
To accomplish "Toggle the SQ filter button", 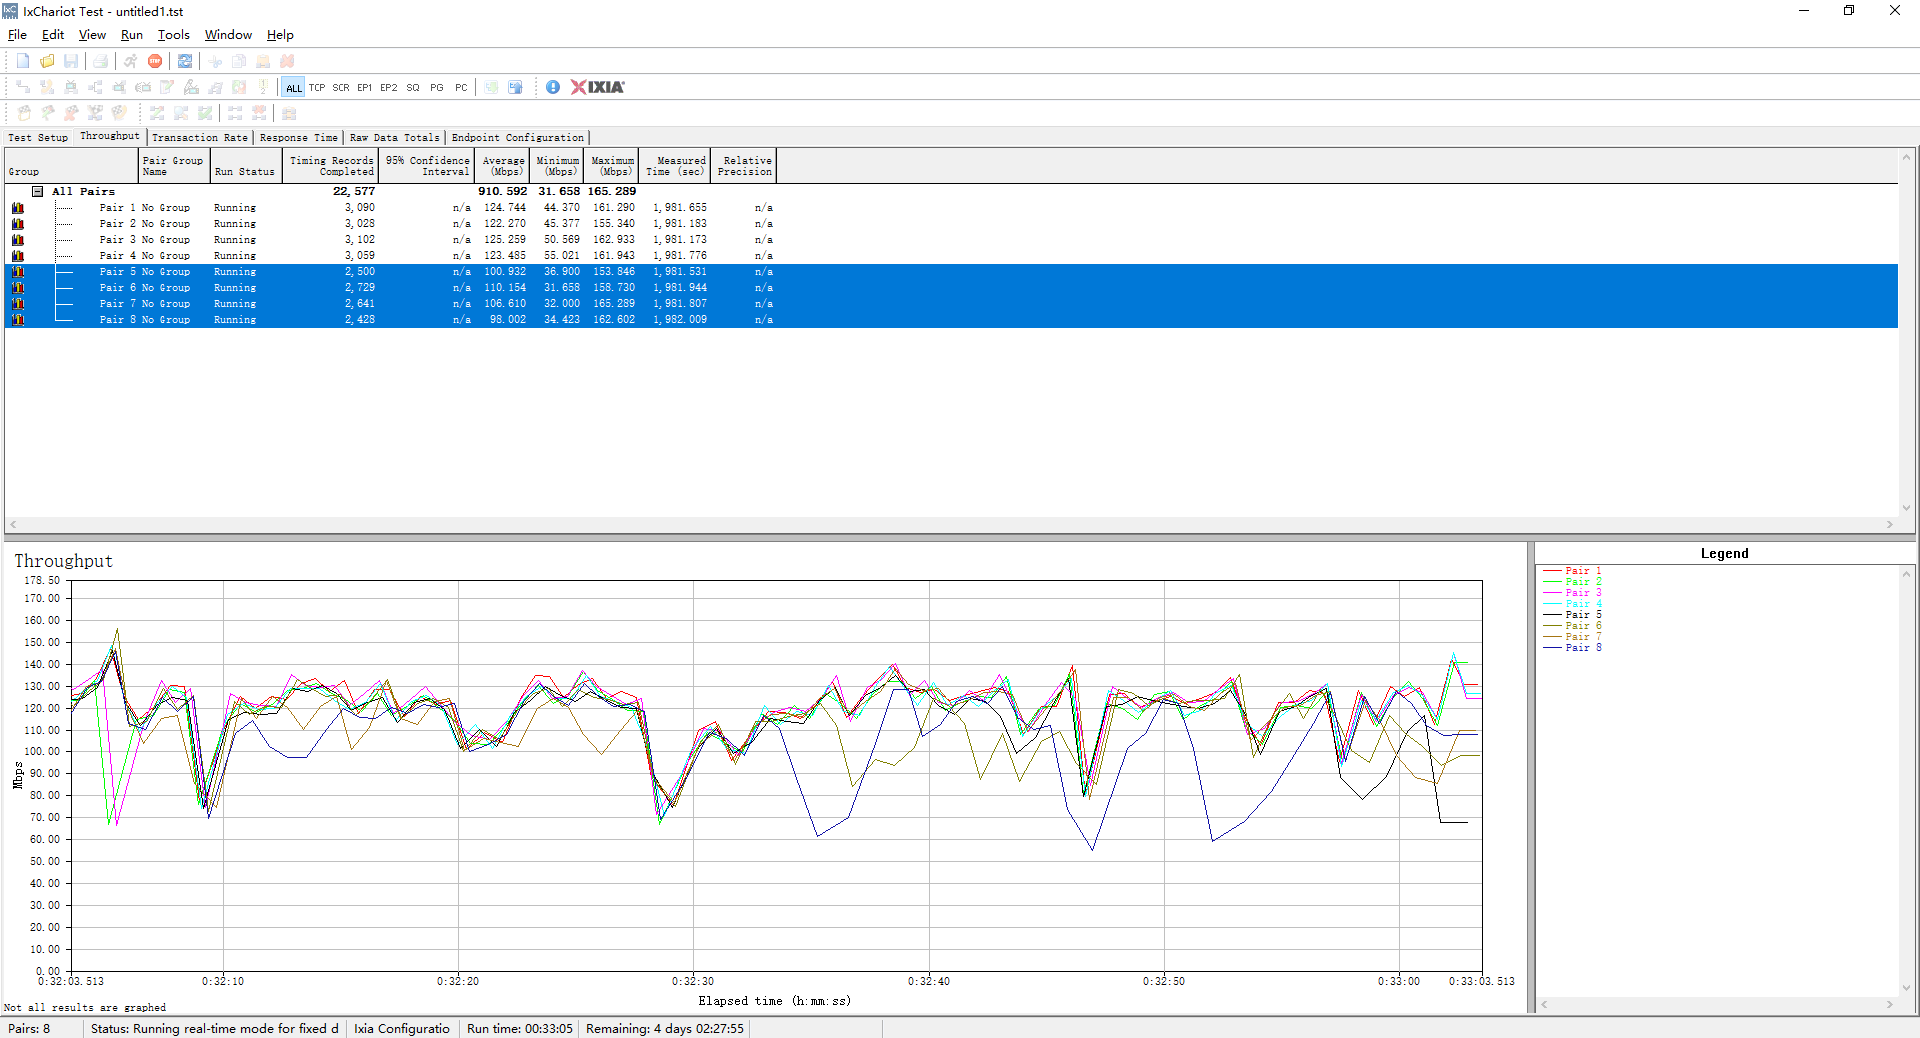I will pos(413,87).
